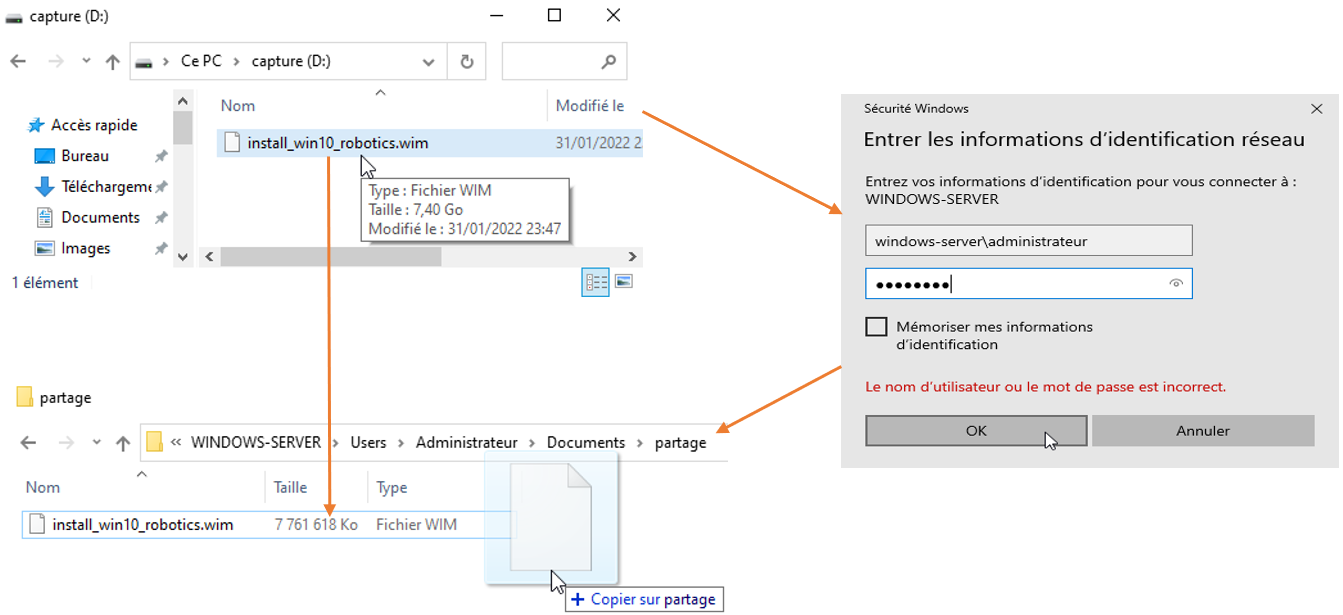Sort by Modifié le column
Viewport: 1343px width, 615px height.
[590, 106]
